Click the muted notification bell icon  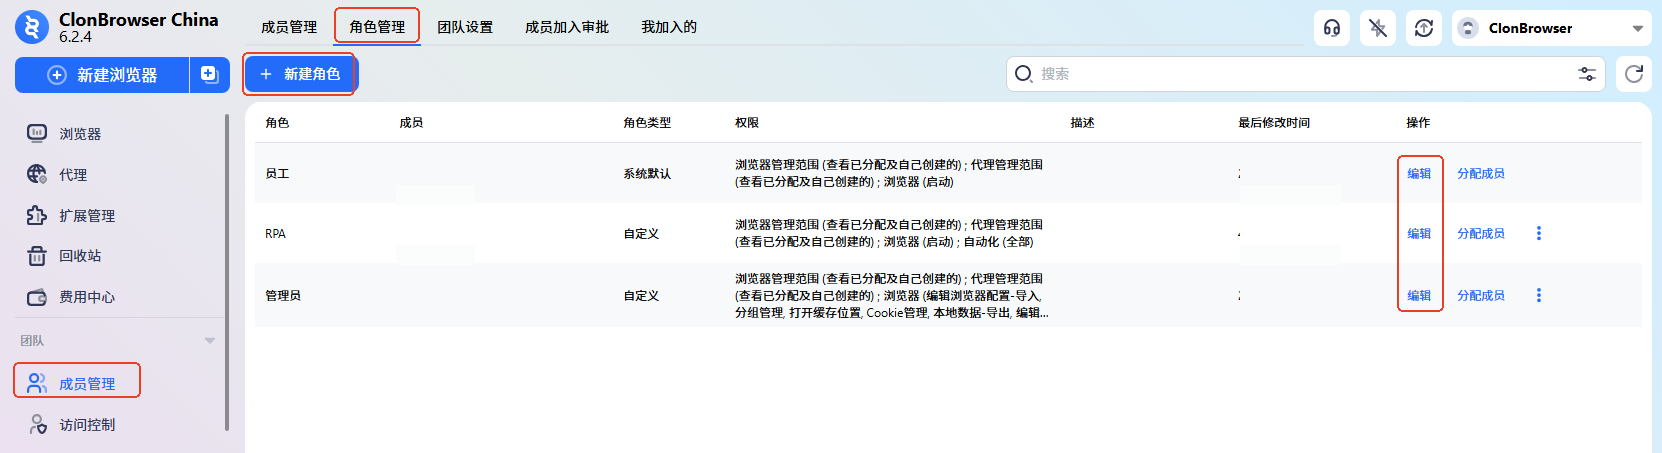click(1378, 28)
